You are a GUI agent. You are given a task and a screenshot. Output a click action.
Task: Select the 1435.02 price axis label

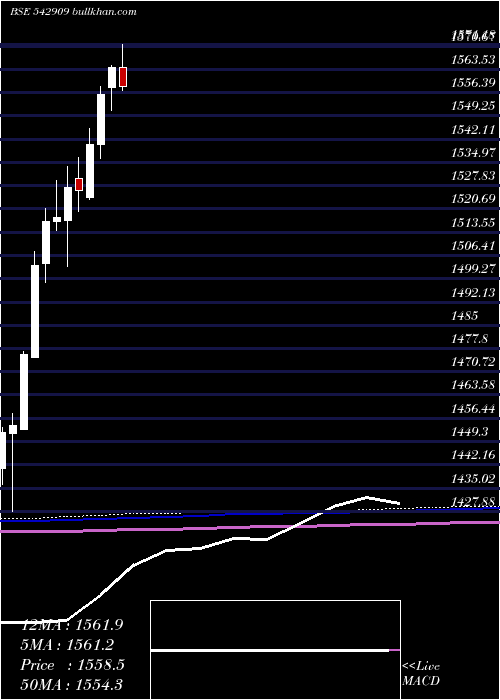click(473, 479)
